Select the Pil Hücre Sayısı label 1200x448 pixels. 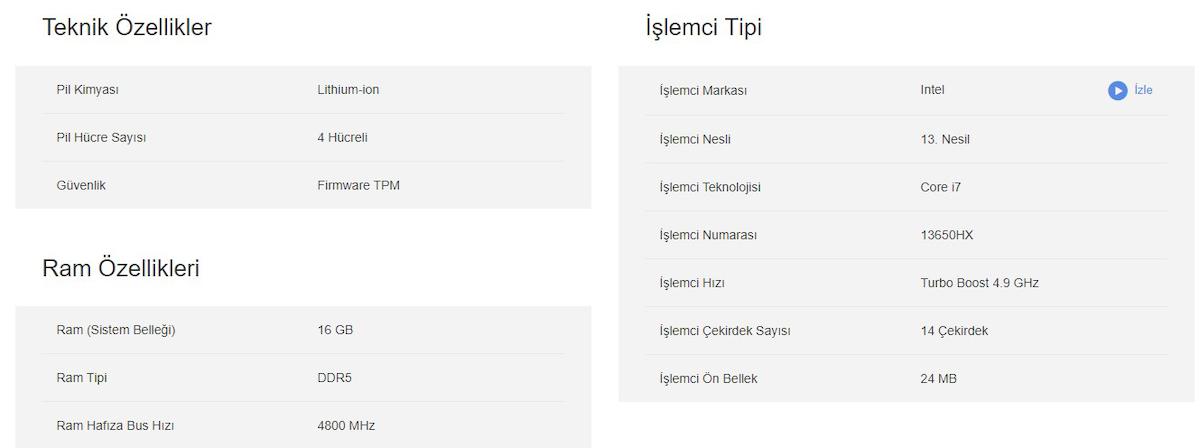coord(101,138)
